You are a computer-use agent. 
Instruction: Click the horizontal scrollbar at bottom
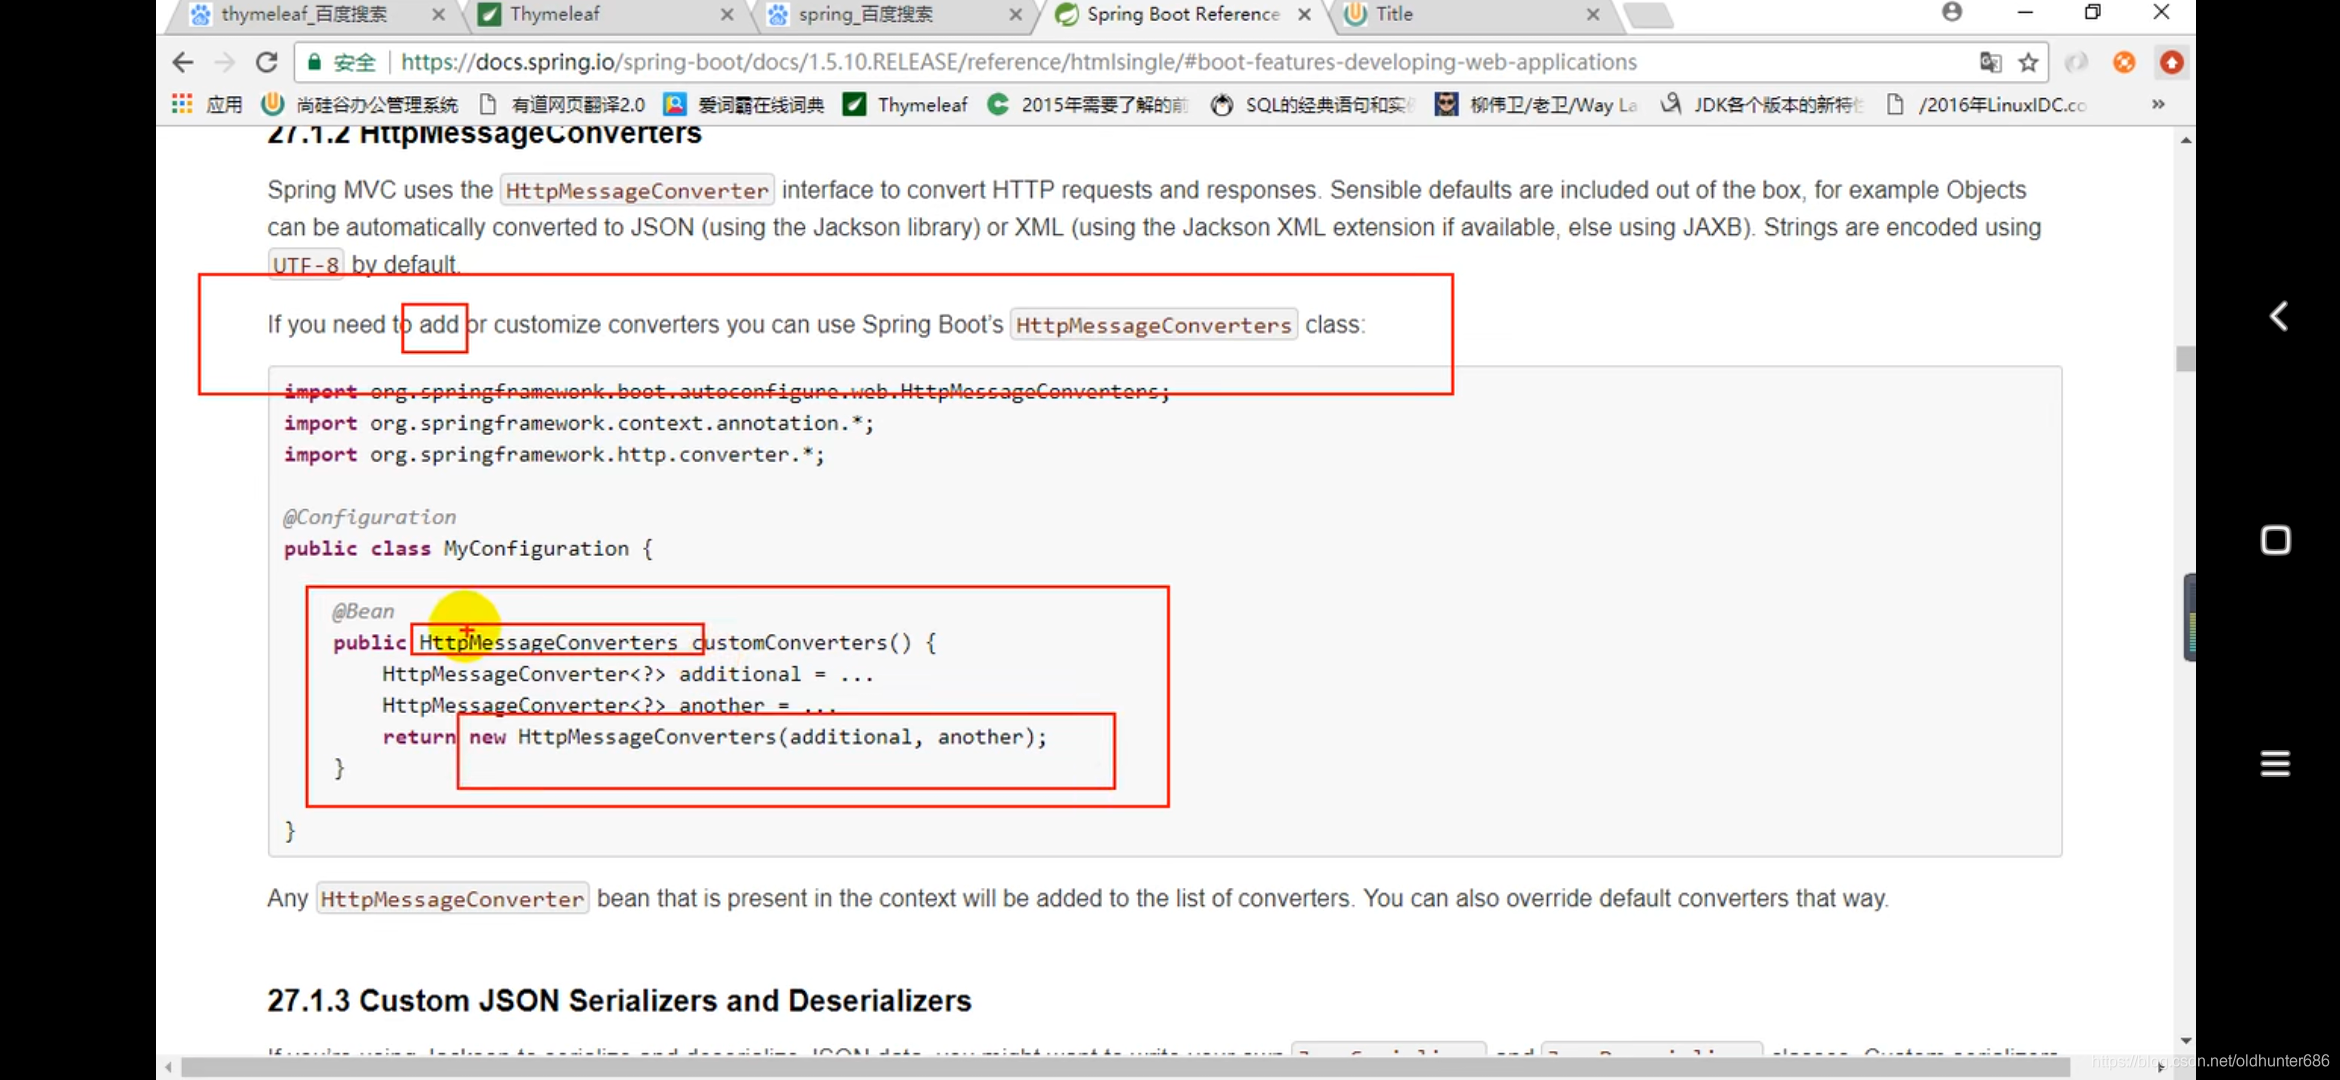pos(1100,1068)
